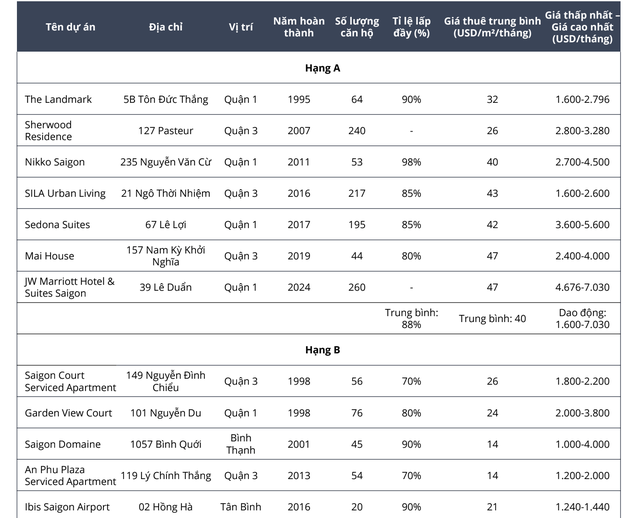The image size is (640, 518).
Task: Select address '67 Lê Lợi'
Action: [166, 225]
